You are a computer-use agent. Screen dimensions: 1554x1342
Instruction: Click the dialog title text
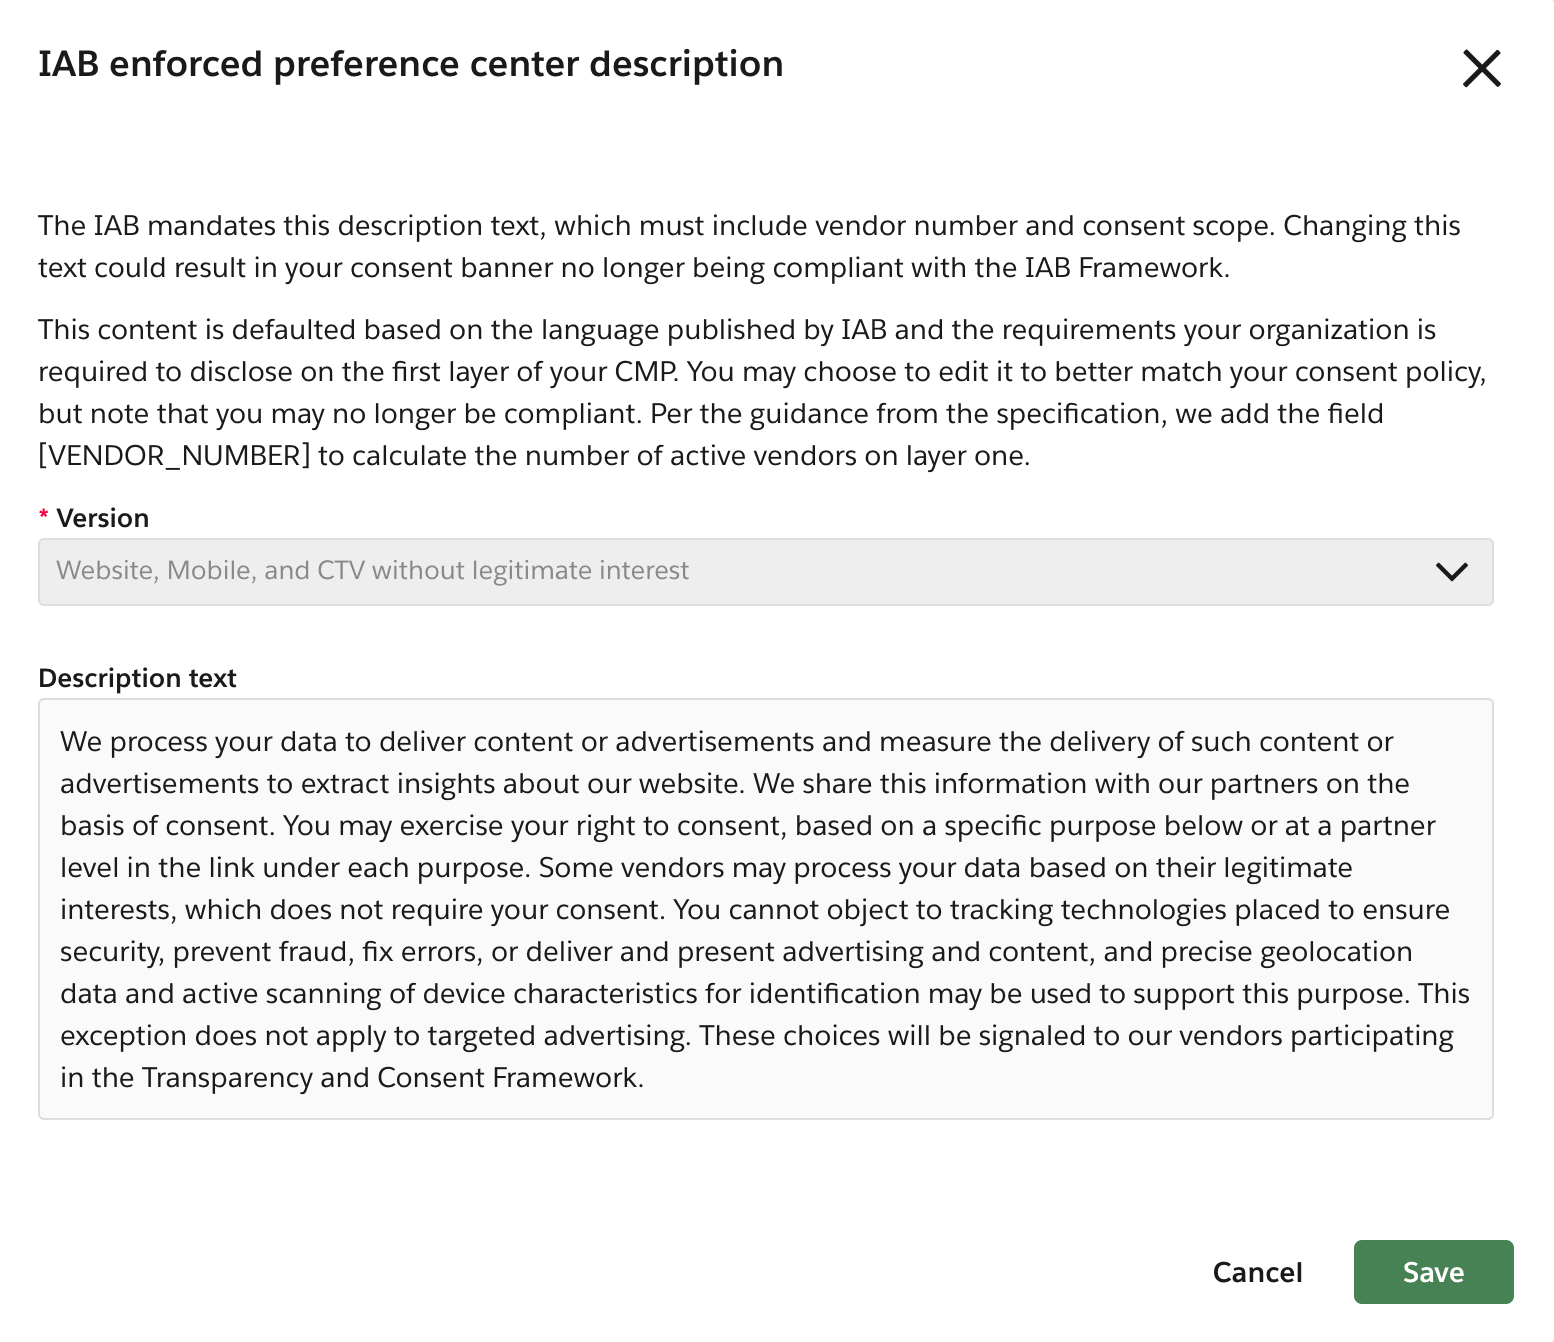tap(410, 63)
